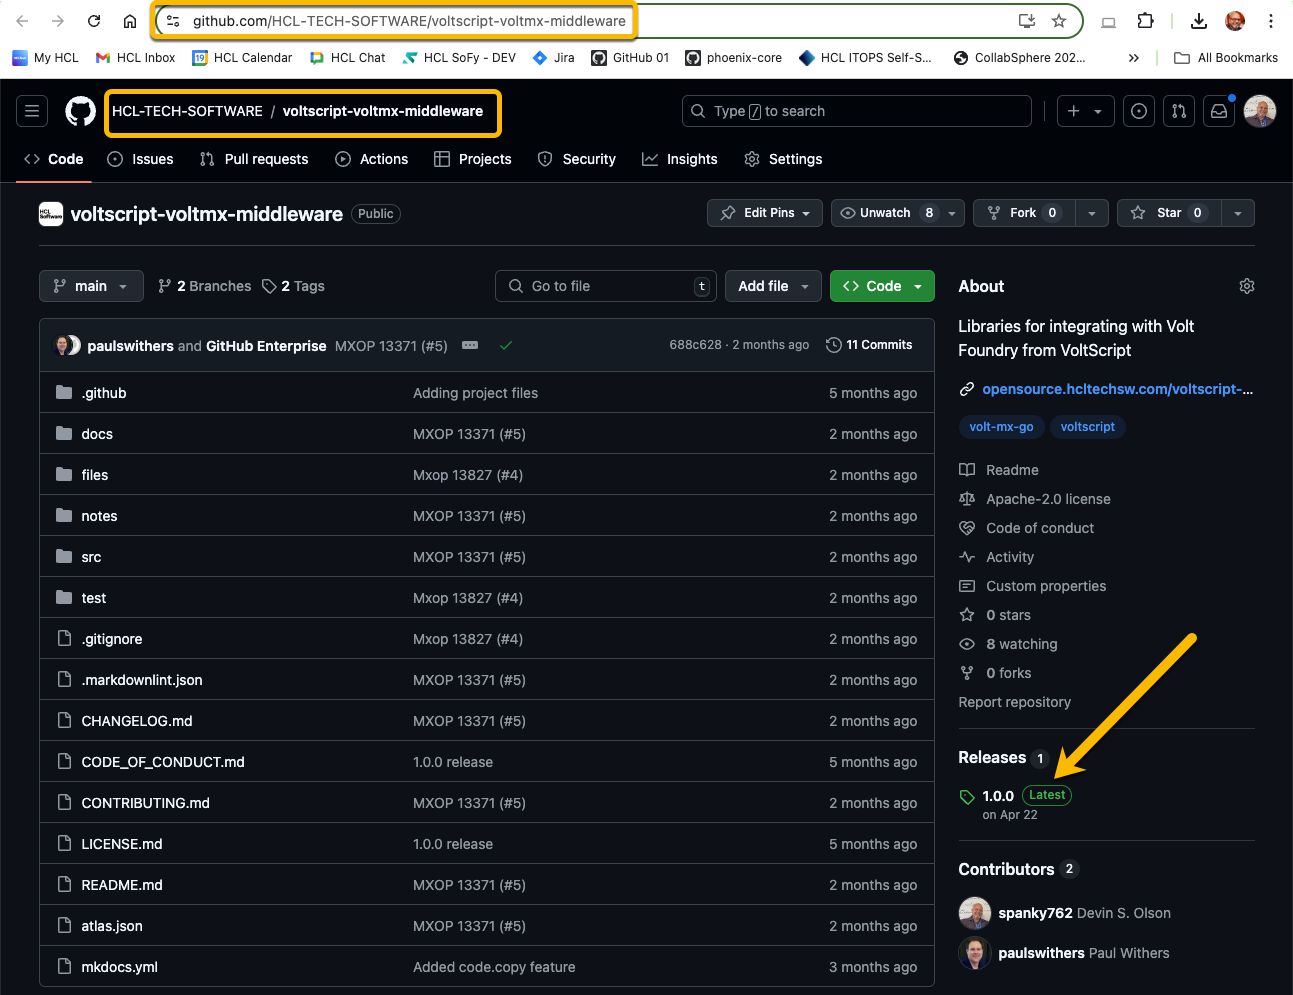Open Apache-2.0 license link
The image size is (1293, 995).
[x=1048, y=499]
